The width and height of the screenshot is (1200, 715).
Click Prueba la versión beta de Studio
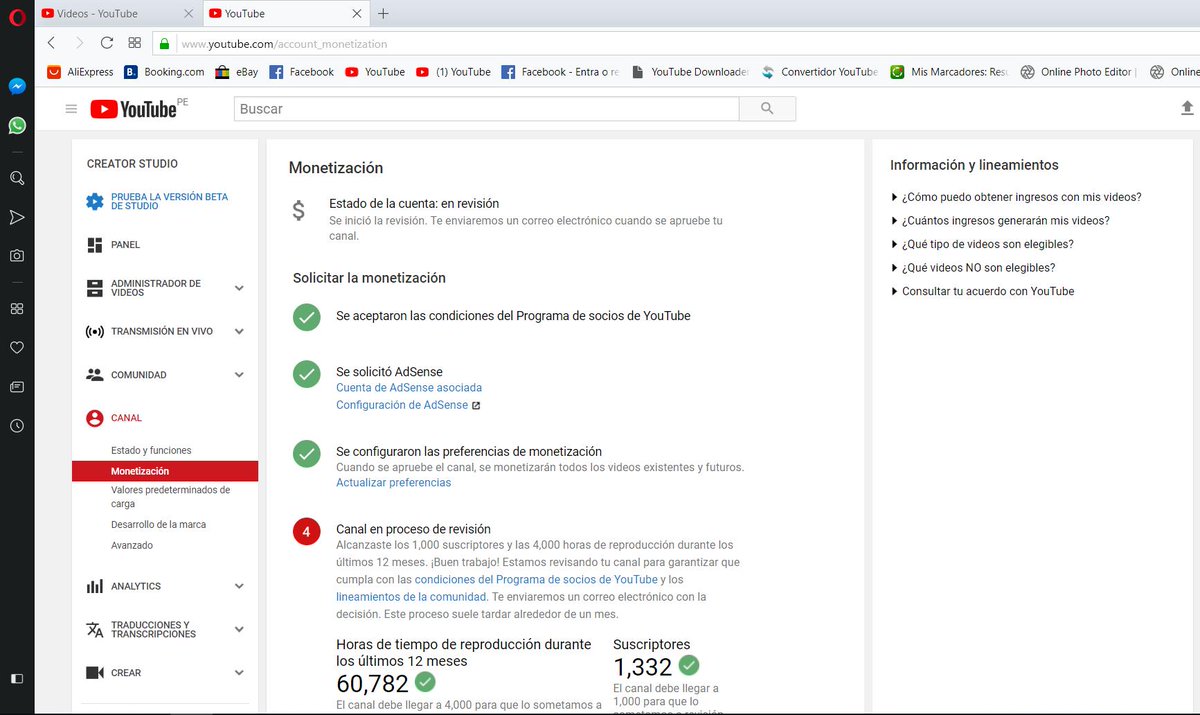click(x=169, y=201)
